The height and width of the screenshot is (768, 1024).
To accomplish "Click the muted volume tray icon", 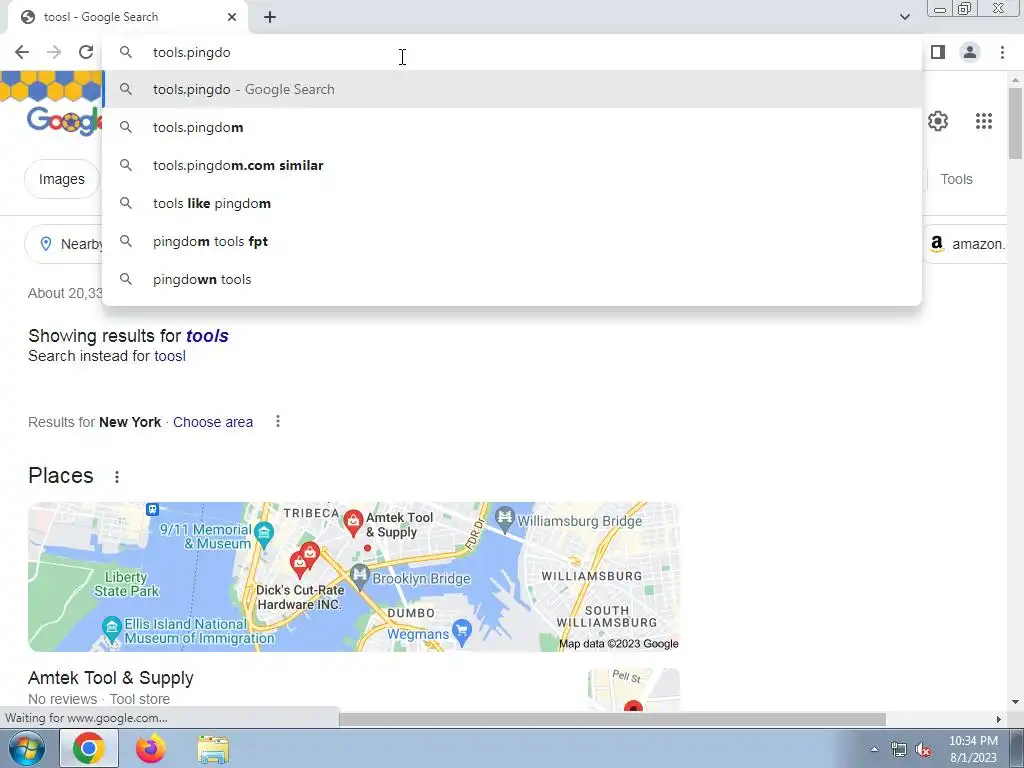I will tap(923, 750).
